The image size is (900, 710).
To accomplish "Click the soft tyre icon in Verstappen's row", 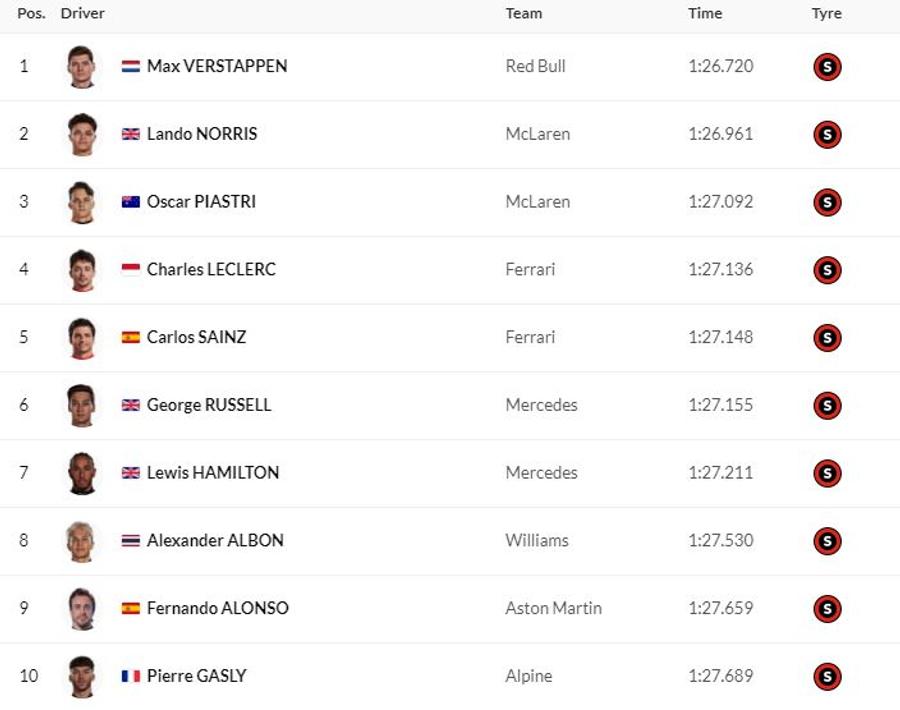I will tap(827, 67).
